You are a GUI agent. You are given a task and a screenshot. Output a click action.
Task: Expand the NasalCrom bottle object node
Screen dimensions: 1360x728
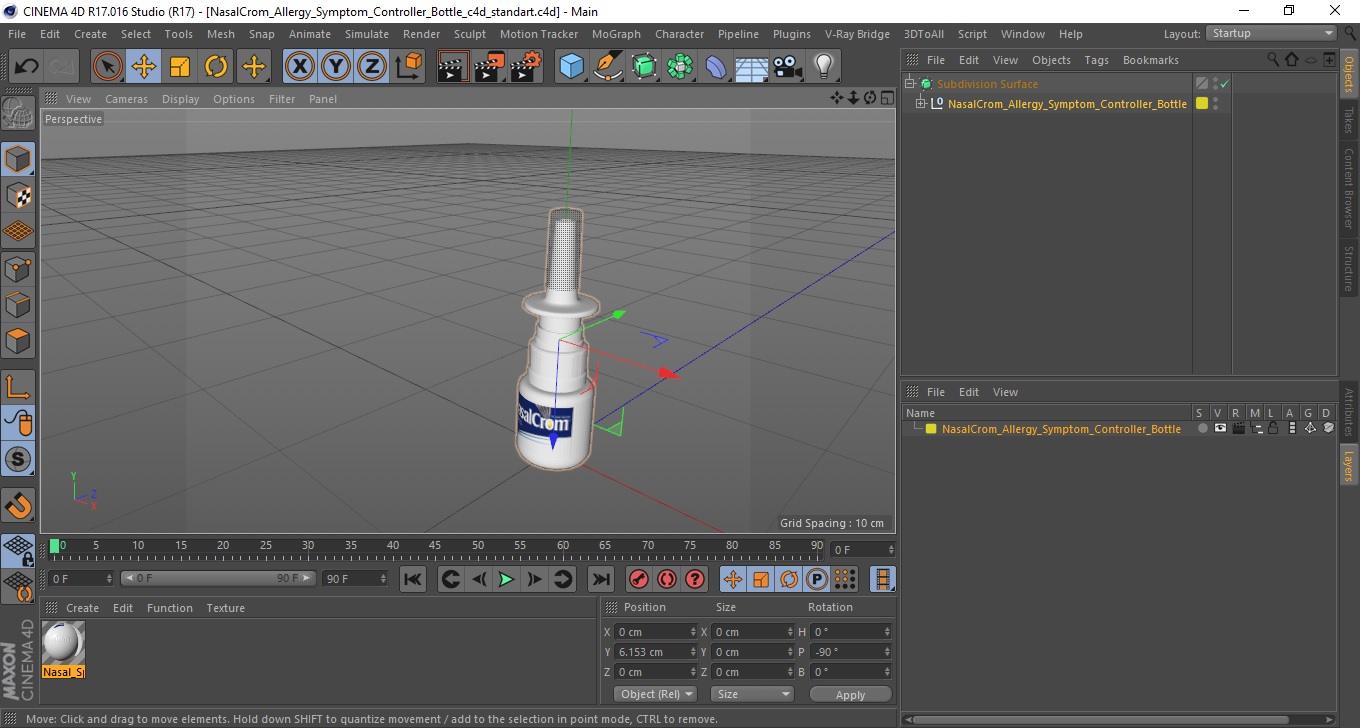pos(921,103)
